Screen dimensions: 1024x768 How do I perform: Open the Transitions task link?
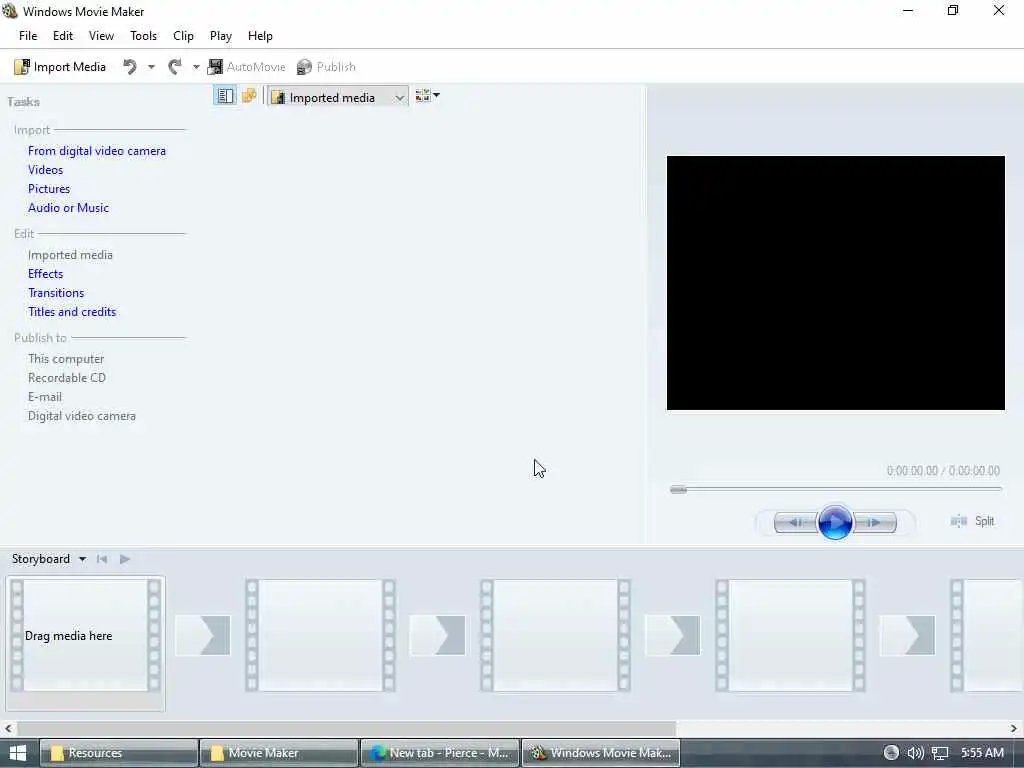point(56,293)
